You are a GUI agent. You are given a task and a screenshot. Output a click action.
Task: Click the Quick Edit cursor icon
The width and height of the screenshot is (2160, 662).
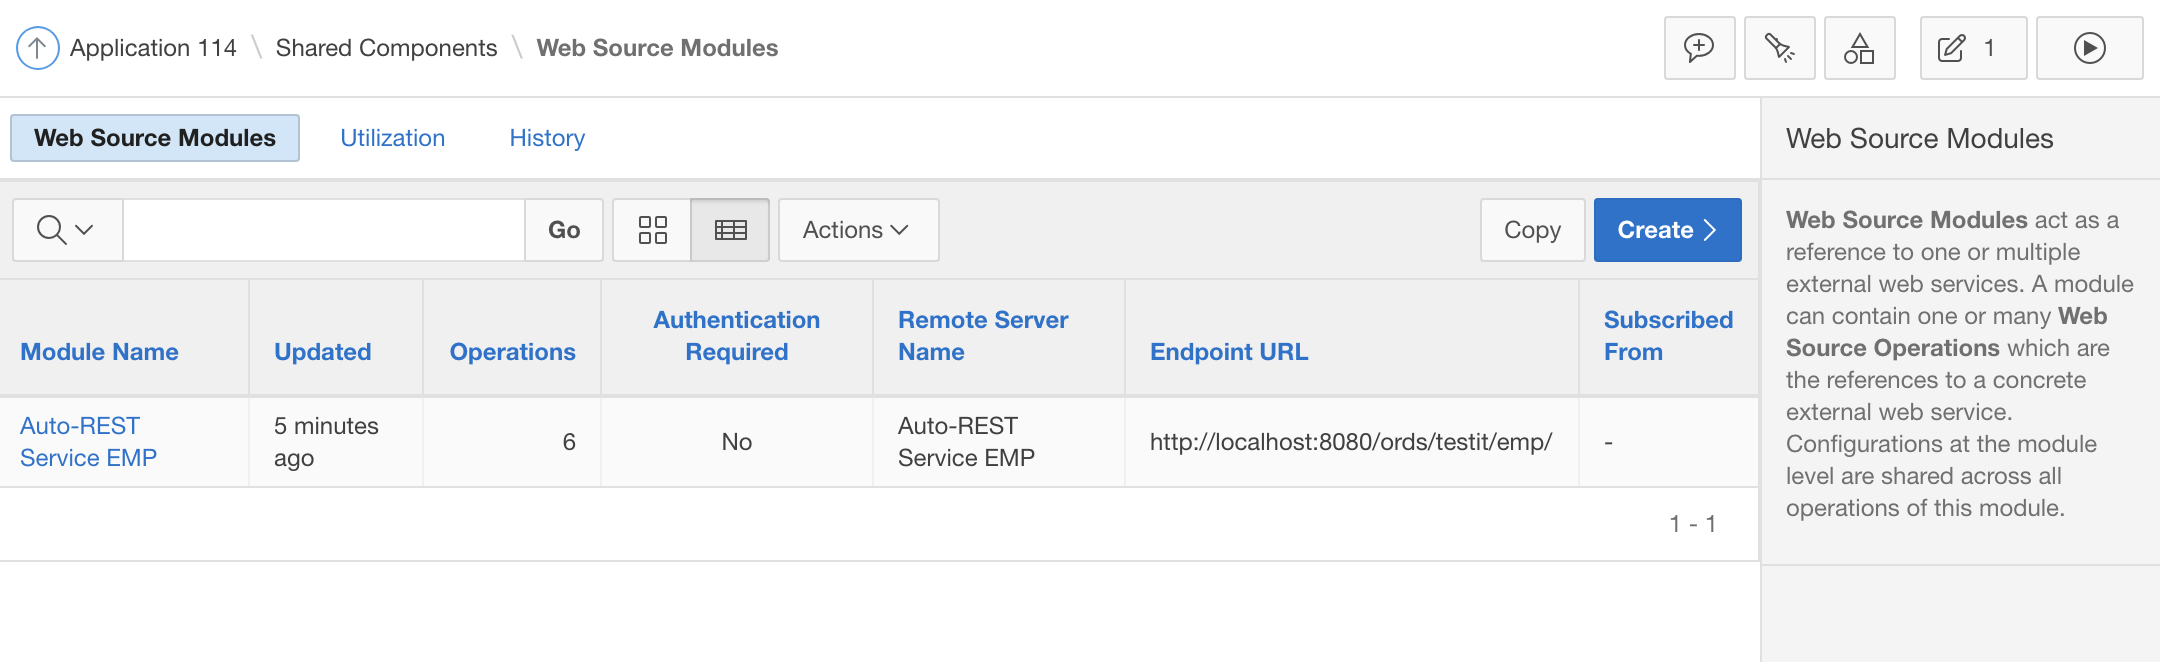coord(1779,48)
